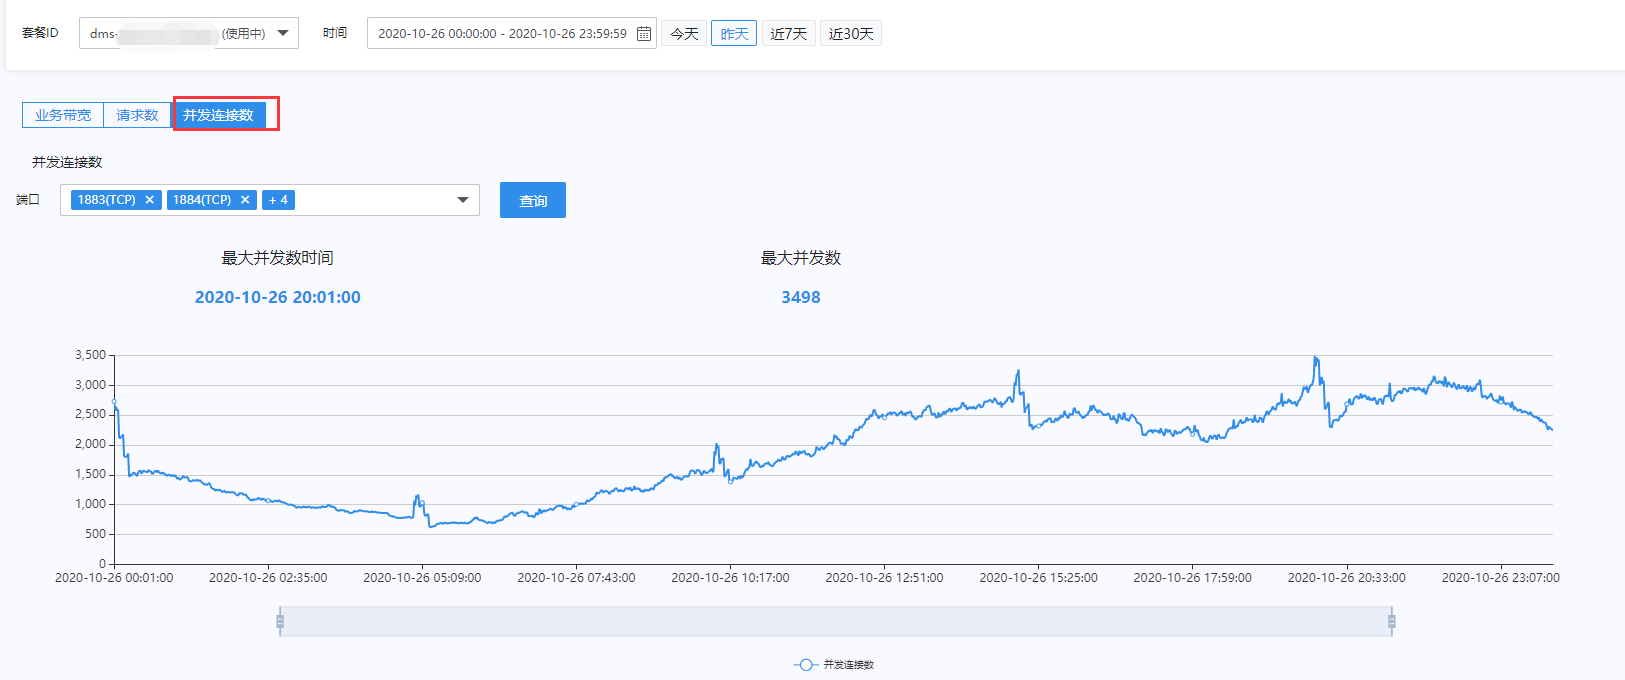The height and width of the screenshot is (680, 1625).
Task: Select 今天 quick time range
Action: pos(684,34)
